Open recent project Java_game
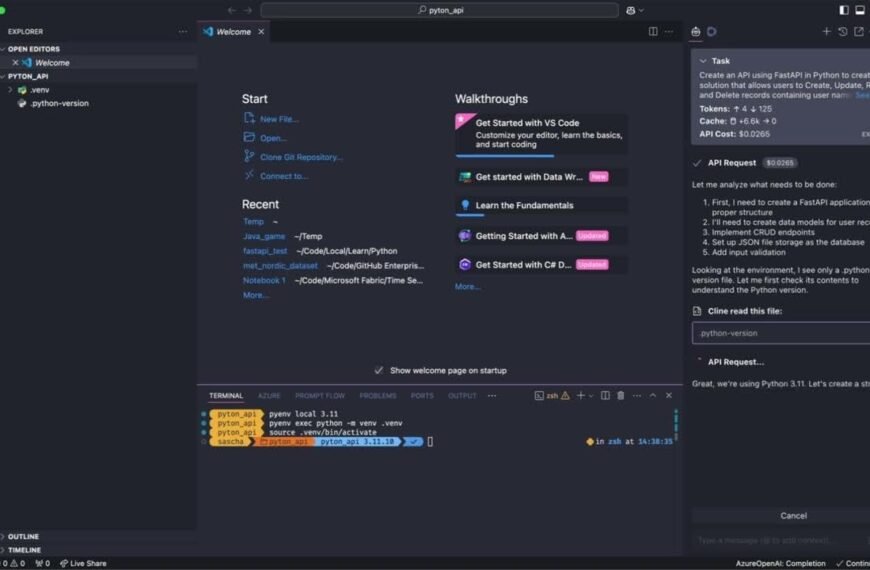The width and height of the screenshot is (870, 570). point(264,236)
